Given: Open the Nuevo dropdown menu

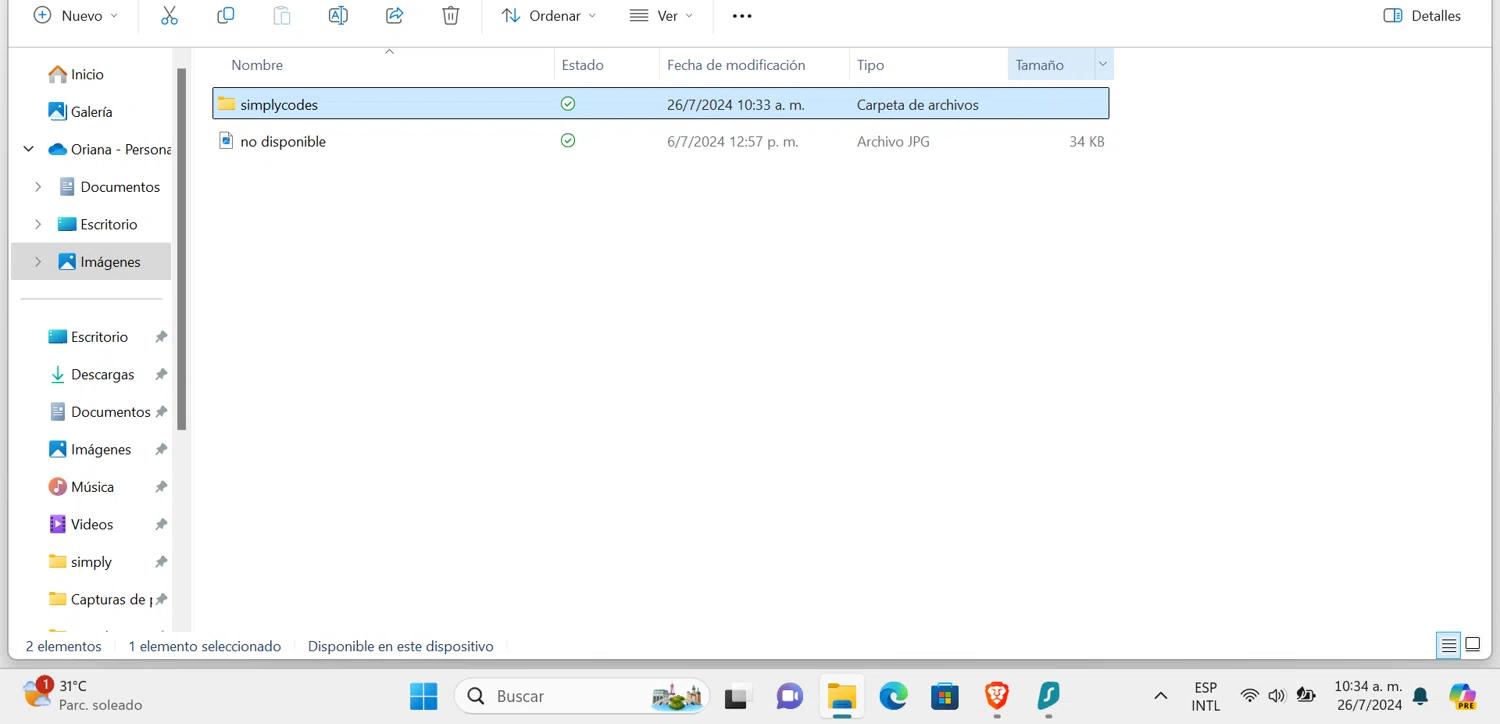Looking at the screenshot, I should pos(76,16).
